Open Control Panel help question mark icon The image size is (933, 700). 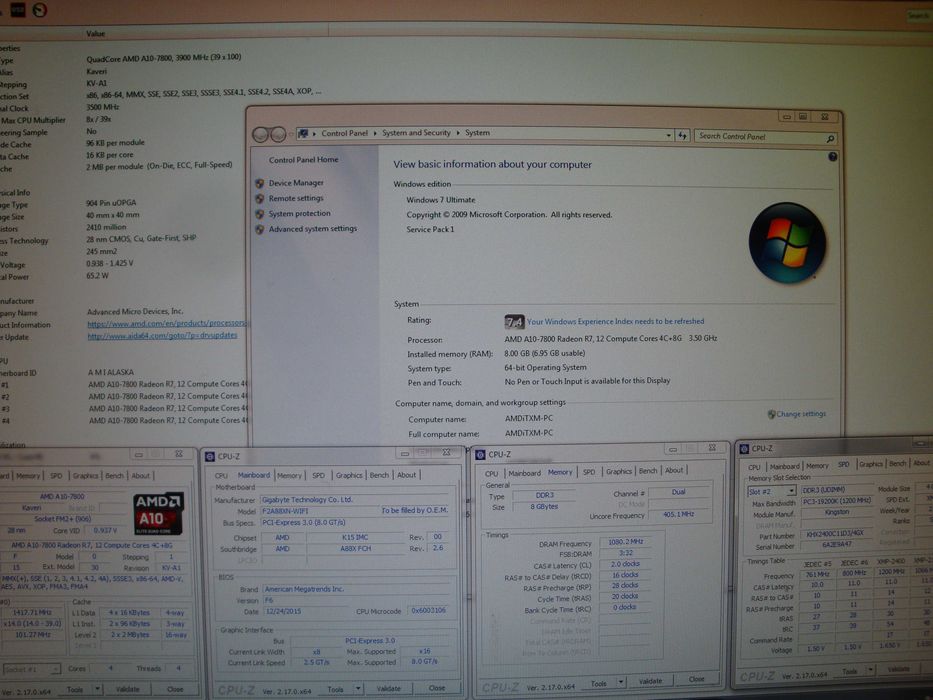point(832,157)
